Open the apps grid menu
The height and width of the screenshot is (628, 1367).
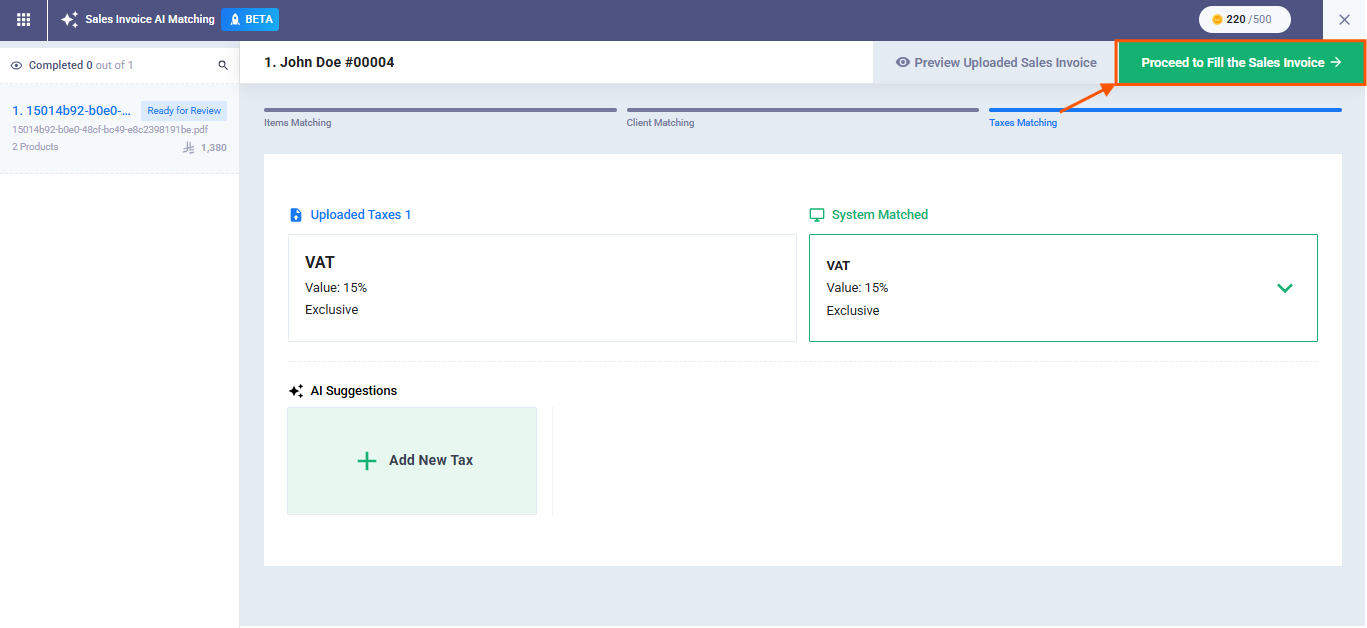(x=23, y=19)
